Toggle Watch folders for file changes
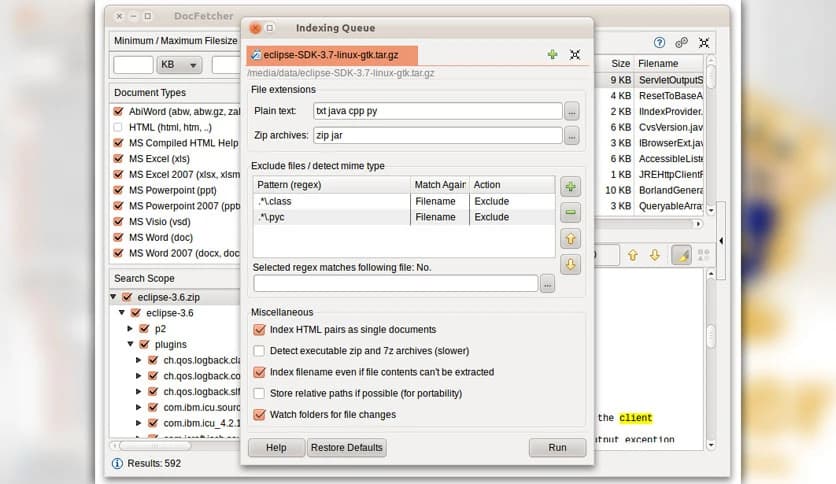 [259, 415]
